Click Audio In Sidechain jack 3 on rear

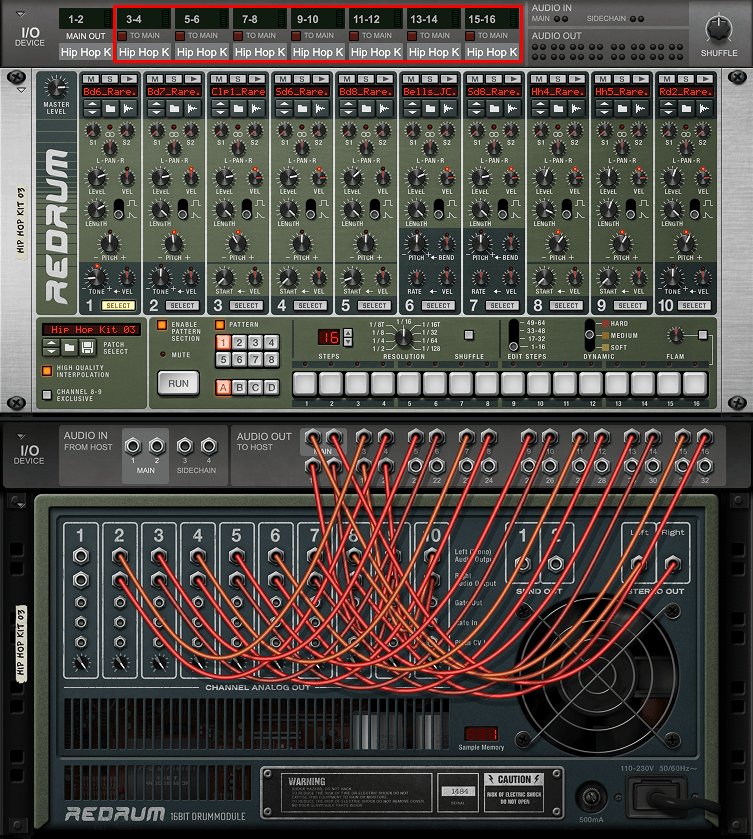point(185,446)
